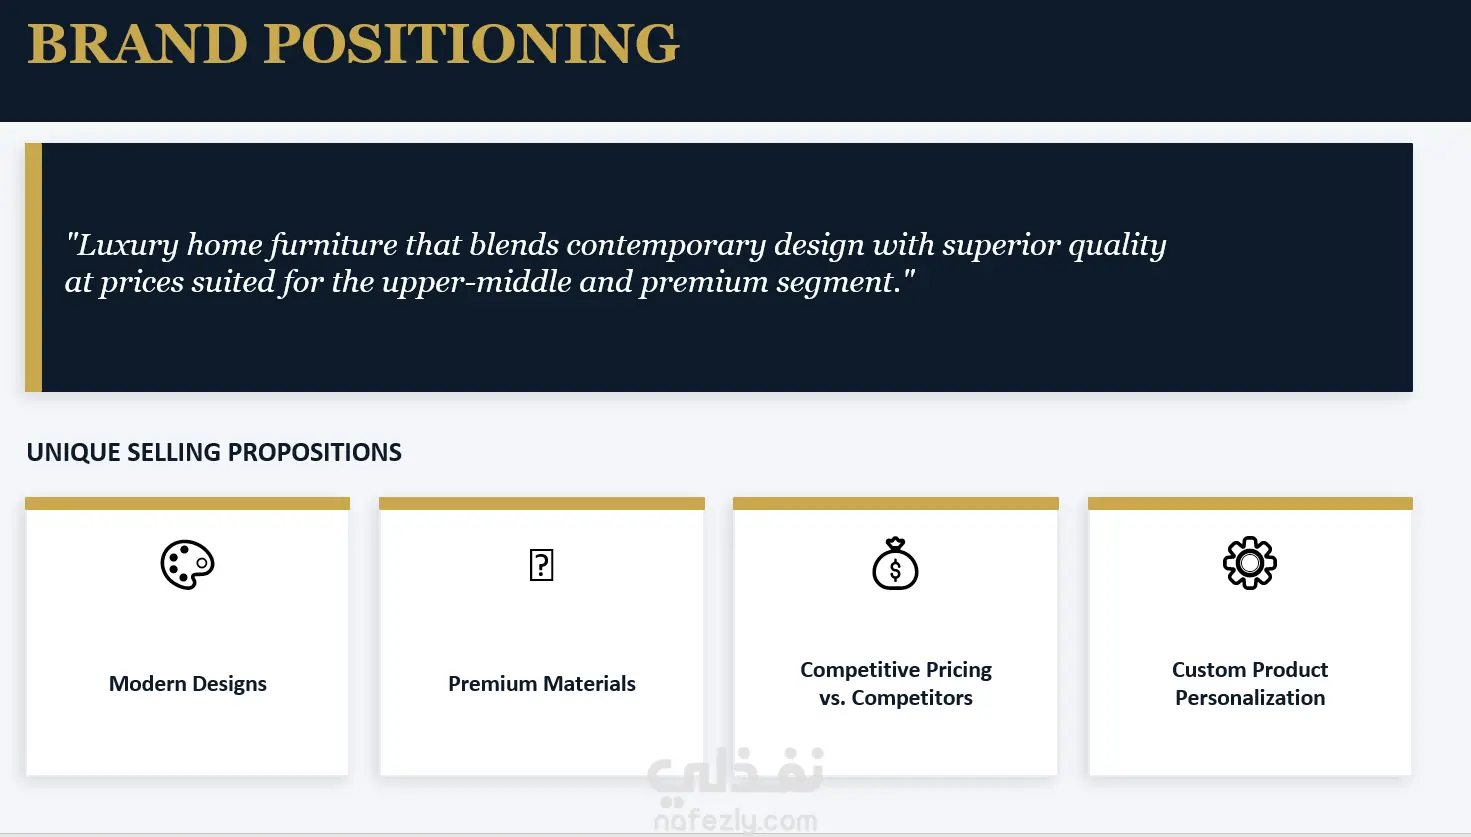Click the Custom Product Personalization text
Image resolution: width=1471 pixels, height=837 pixels.
point(1250,684)
